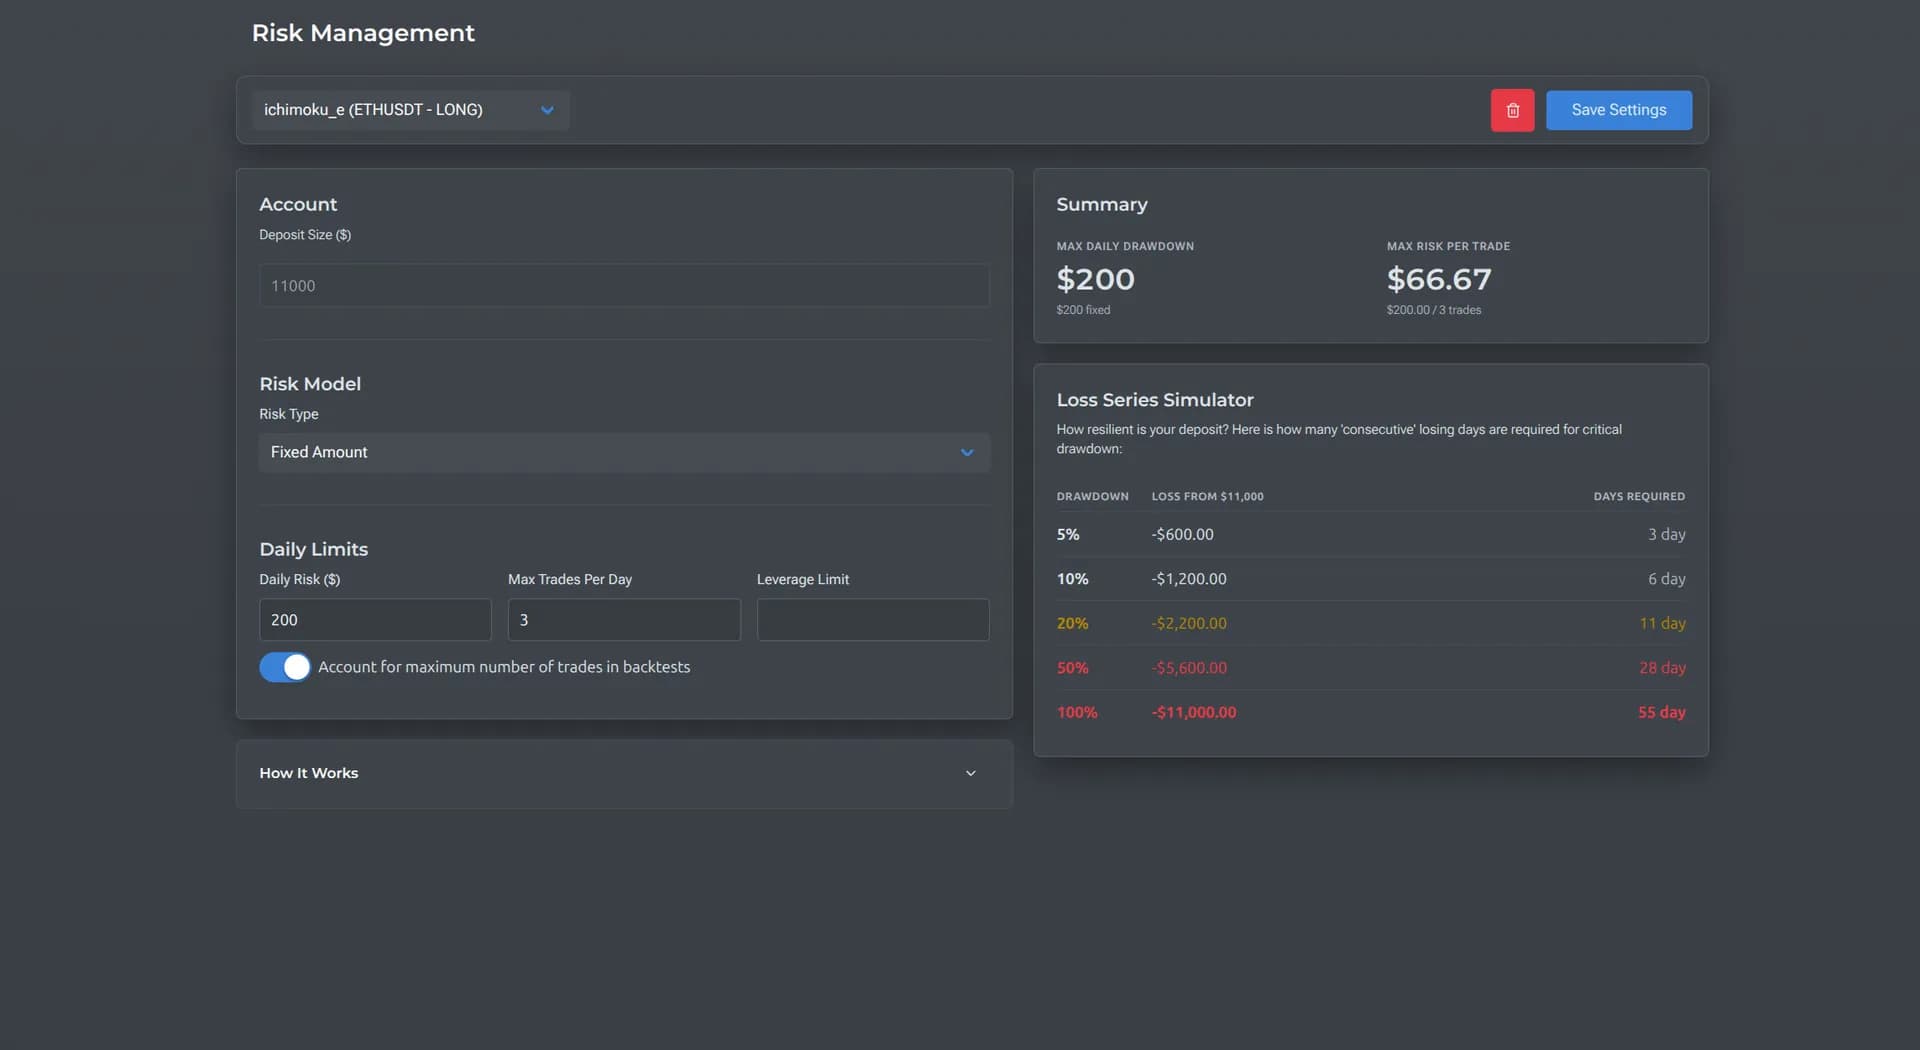Click the 50% drawdown row label

coord(1072,668)
